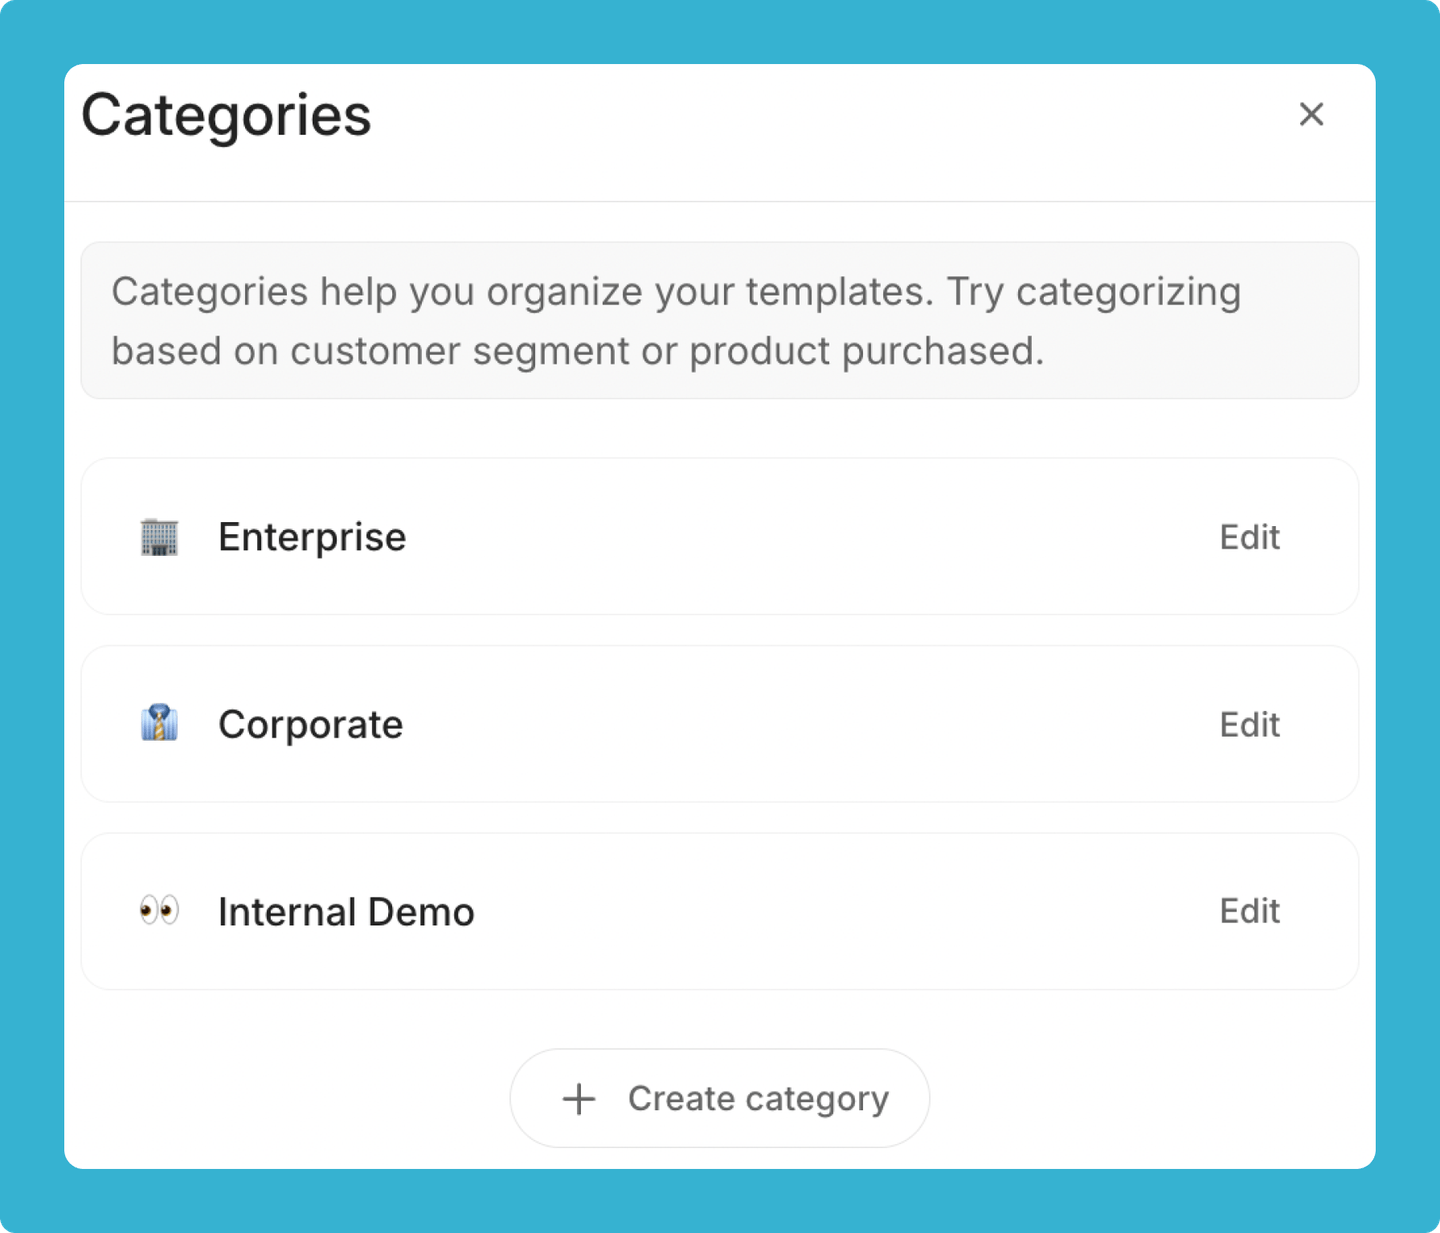Click the Enterprise category row card
Image resolution: width=1440 pixels, height=1233 pixels.
pos(720,536)
